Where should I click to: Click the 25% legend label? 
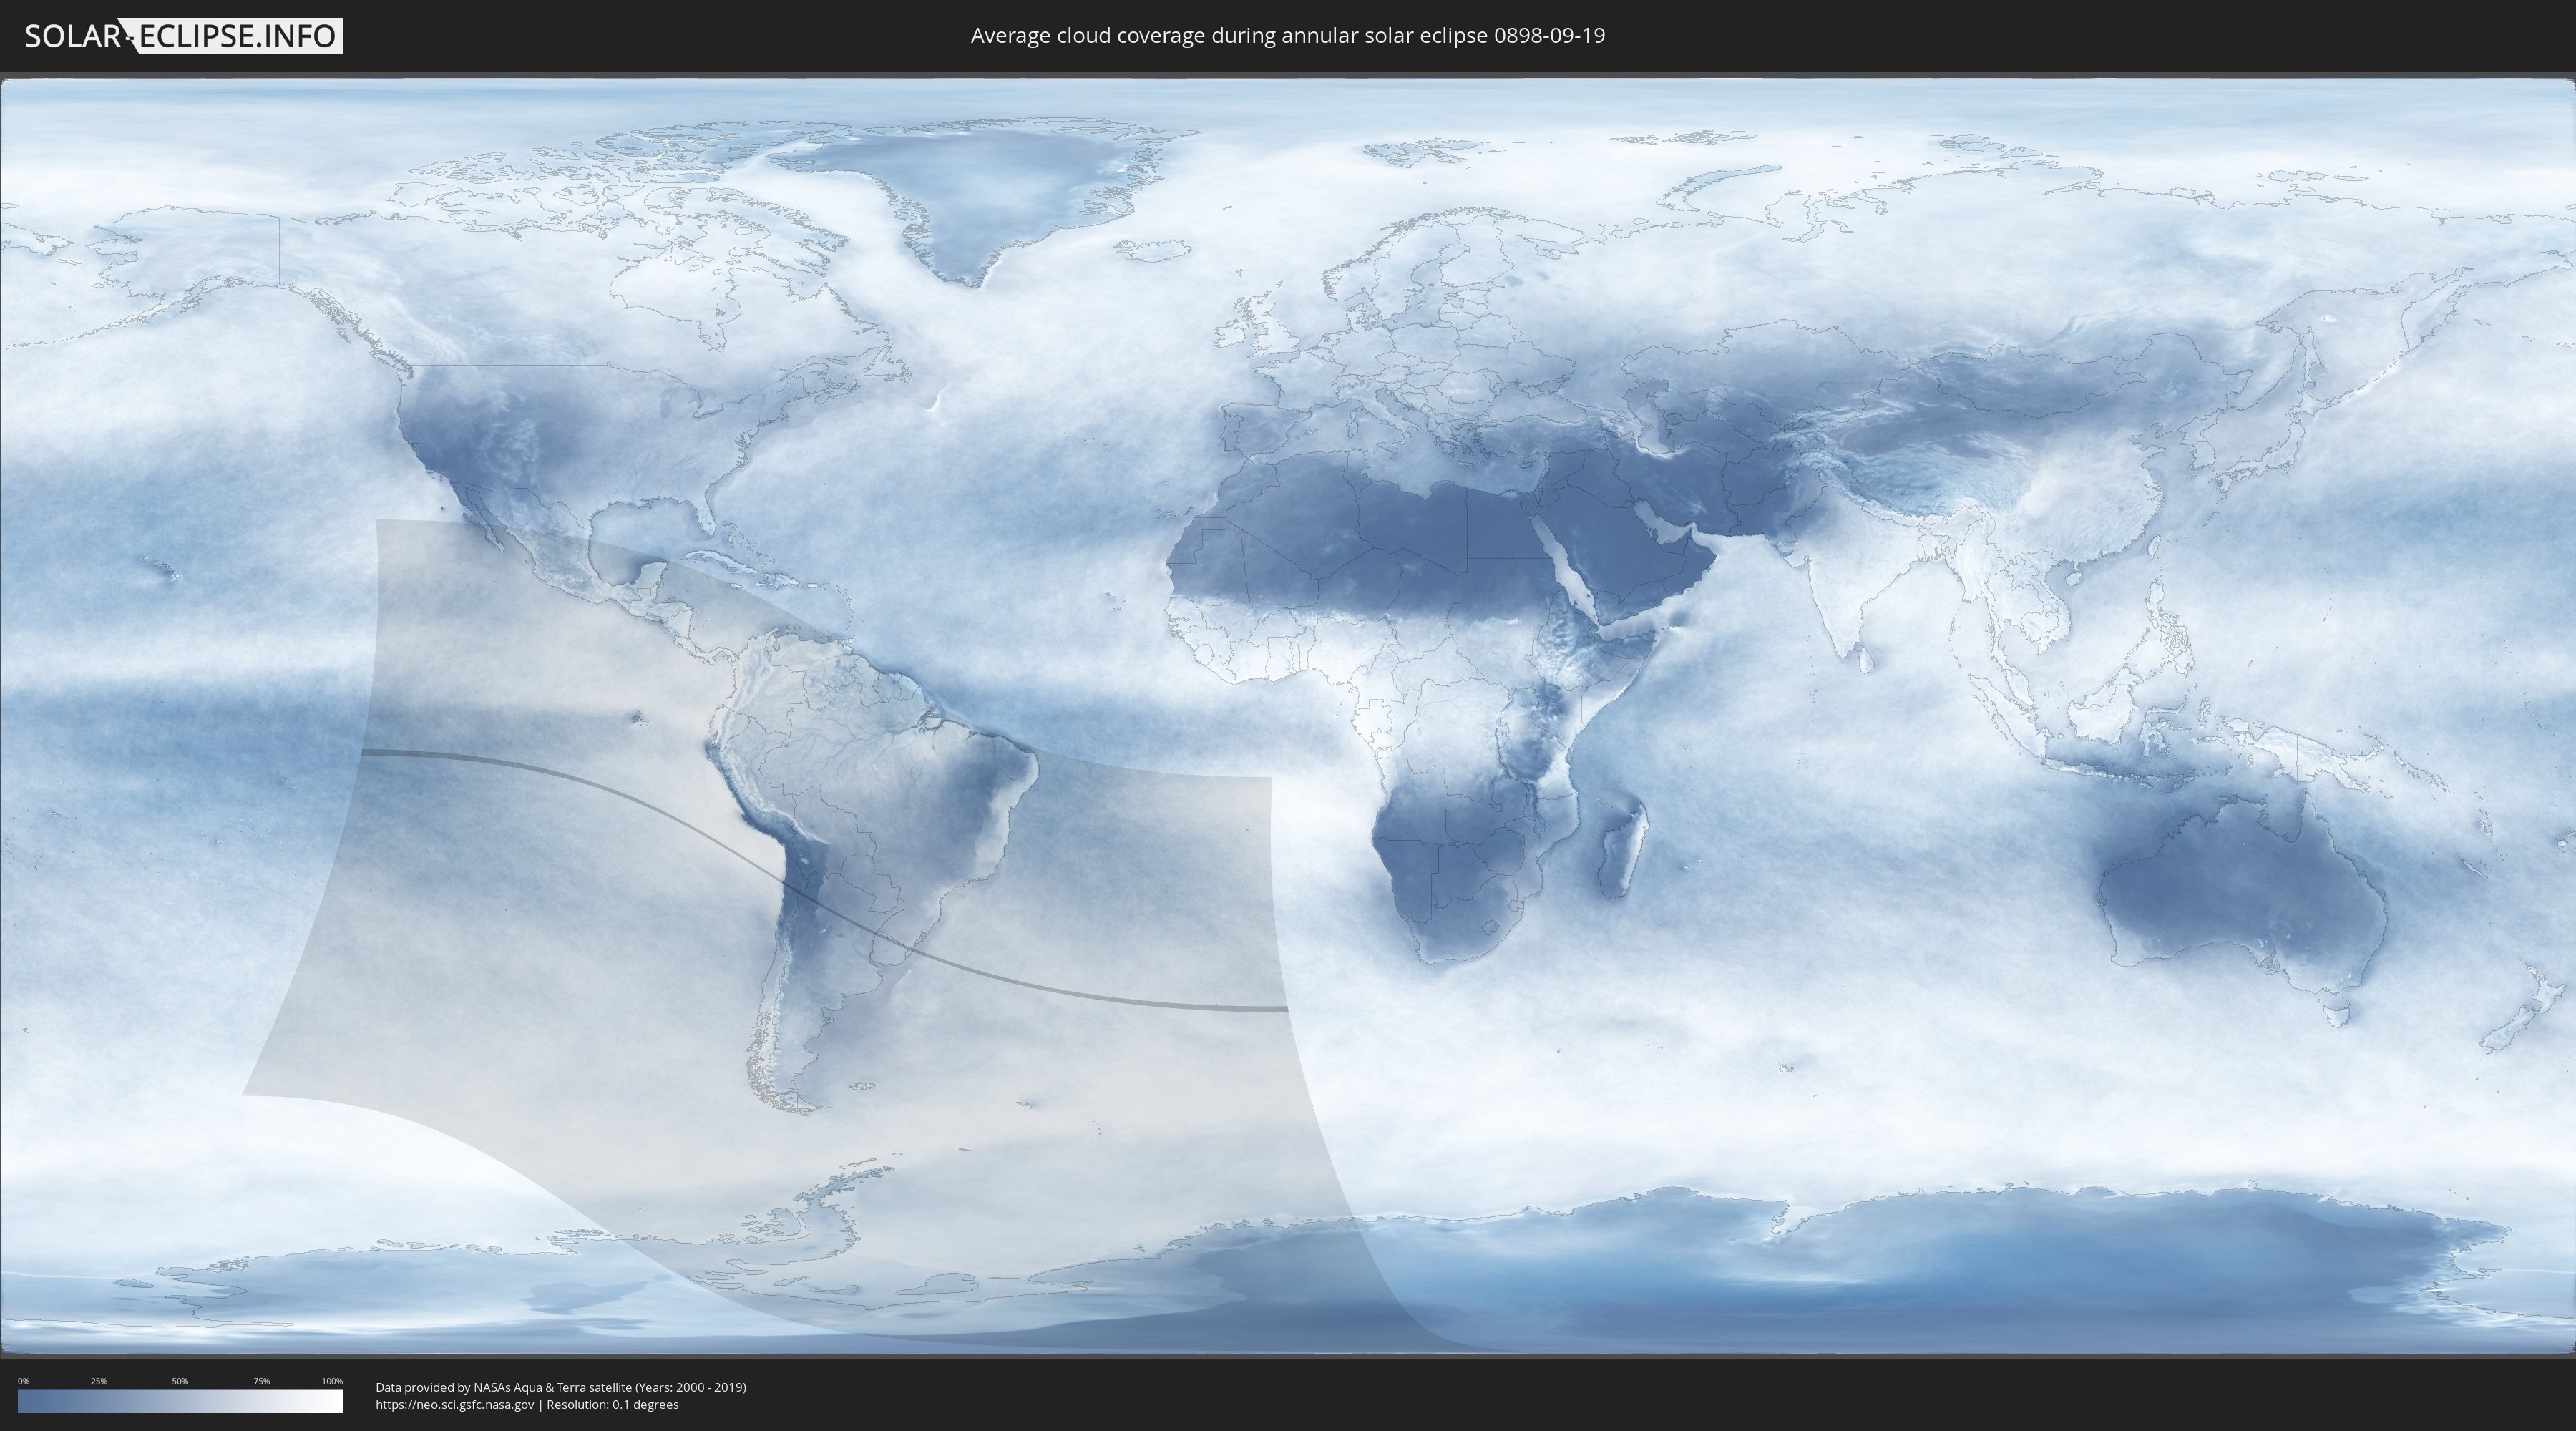coord(99,1381)
